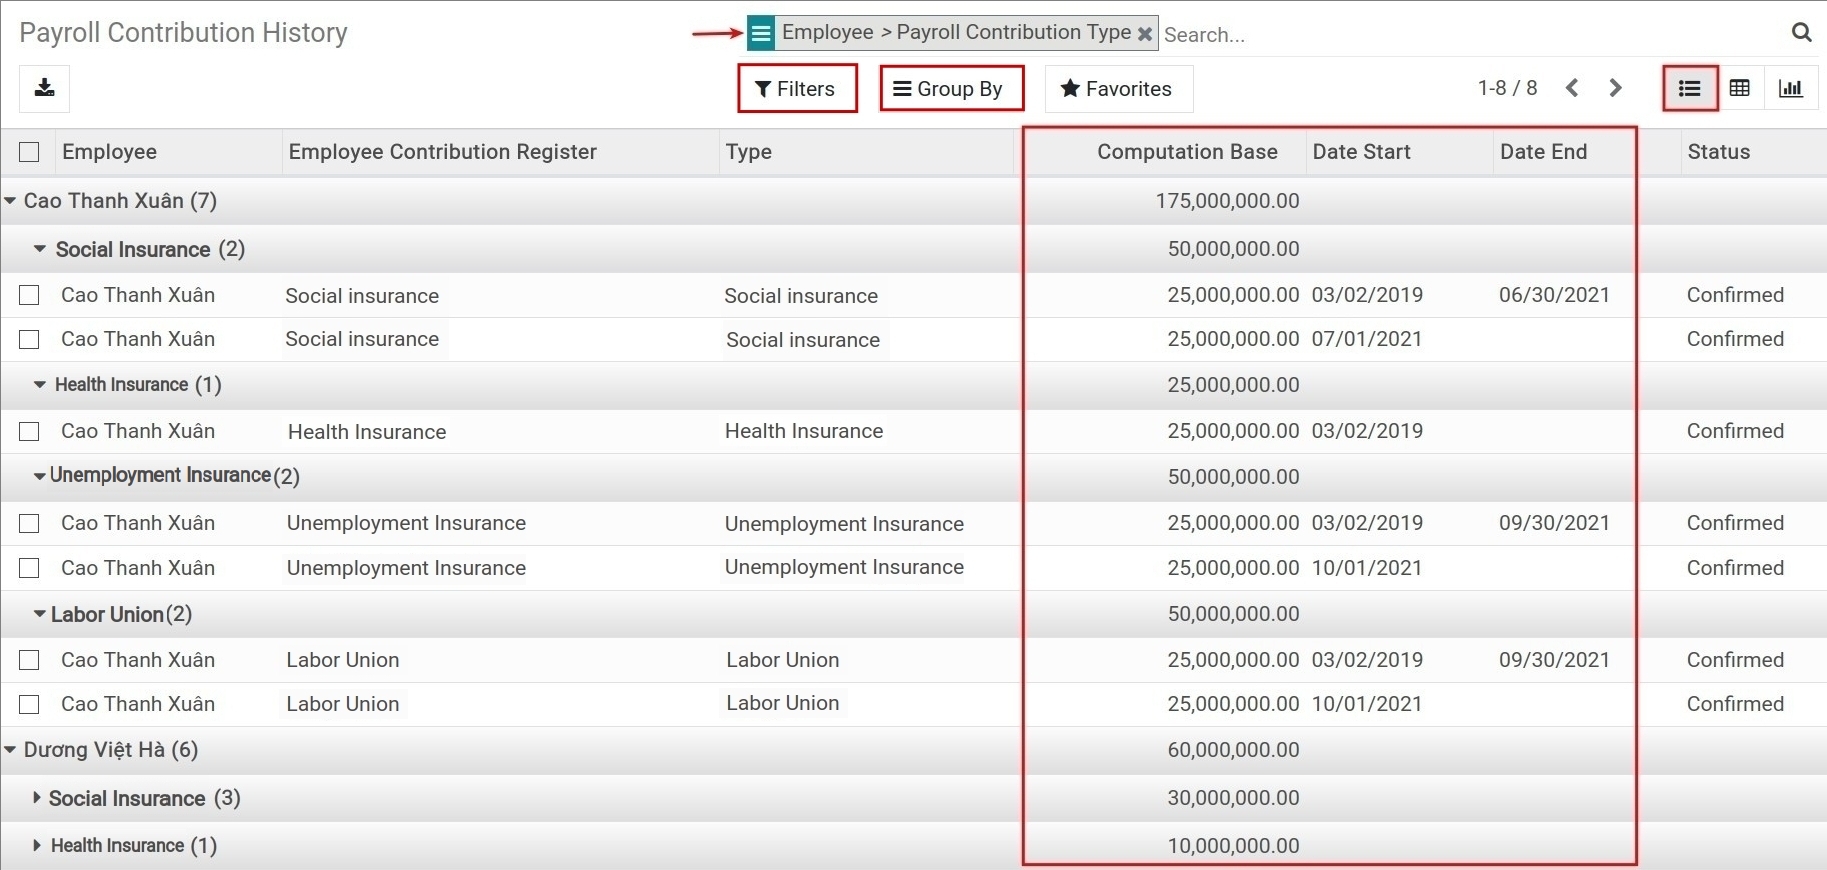Click the 1-8 / 8 pager counter
The height and width of the screenshot is (870, 1827).
(1507, 88)
